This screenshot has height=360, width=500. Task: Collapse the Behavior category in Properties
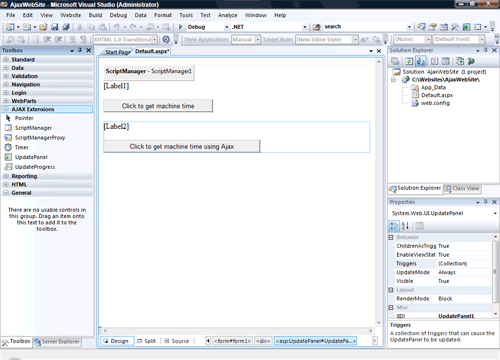point(391,237)
